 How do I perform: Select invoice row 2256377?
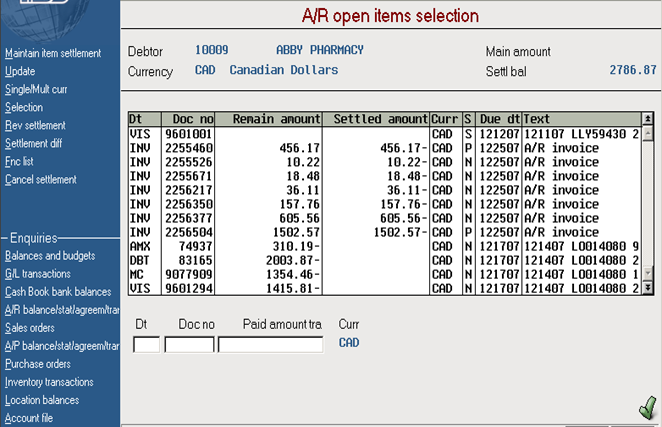tap(385, 218)
